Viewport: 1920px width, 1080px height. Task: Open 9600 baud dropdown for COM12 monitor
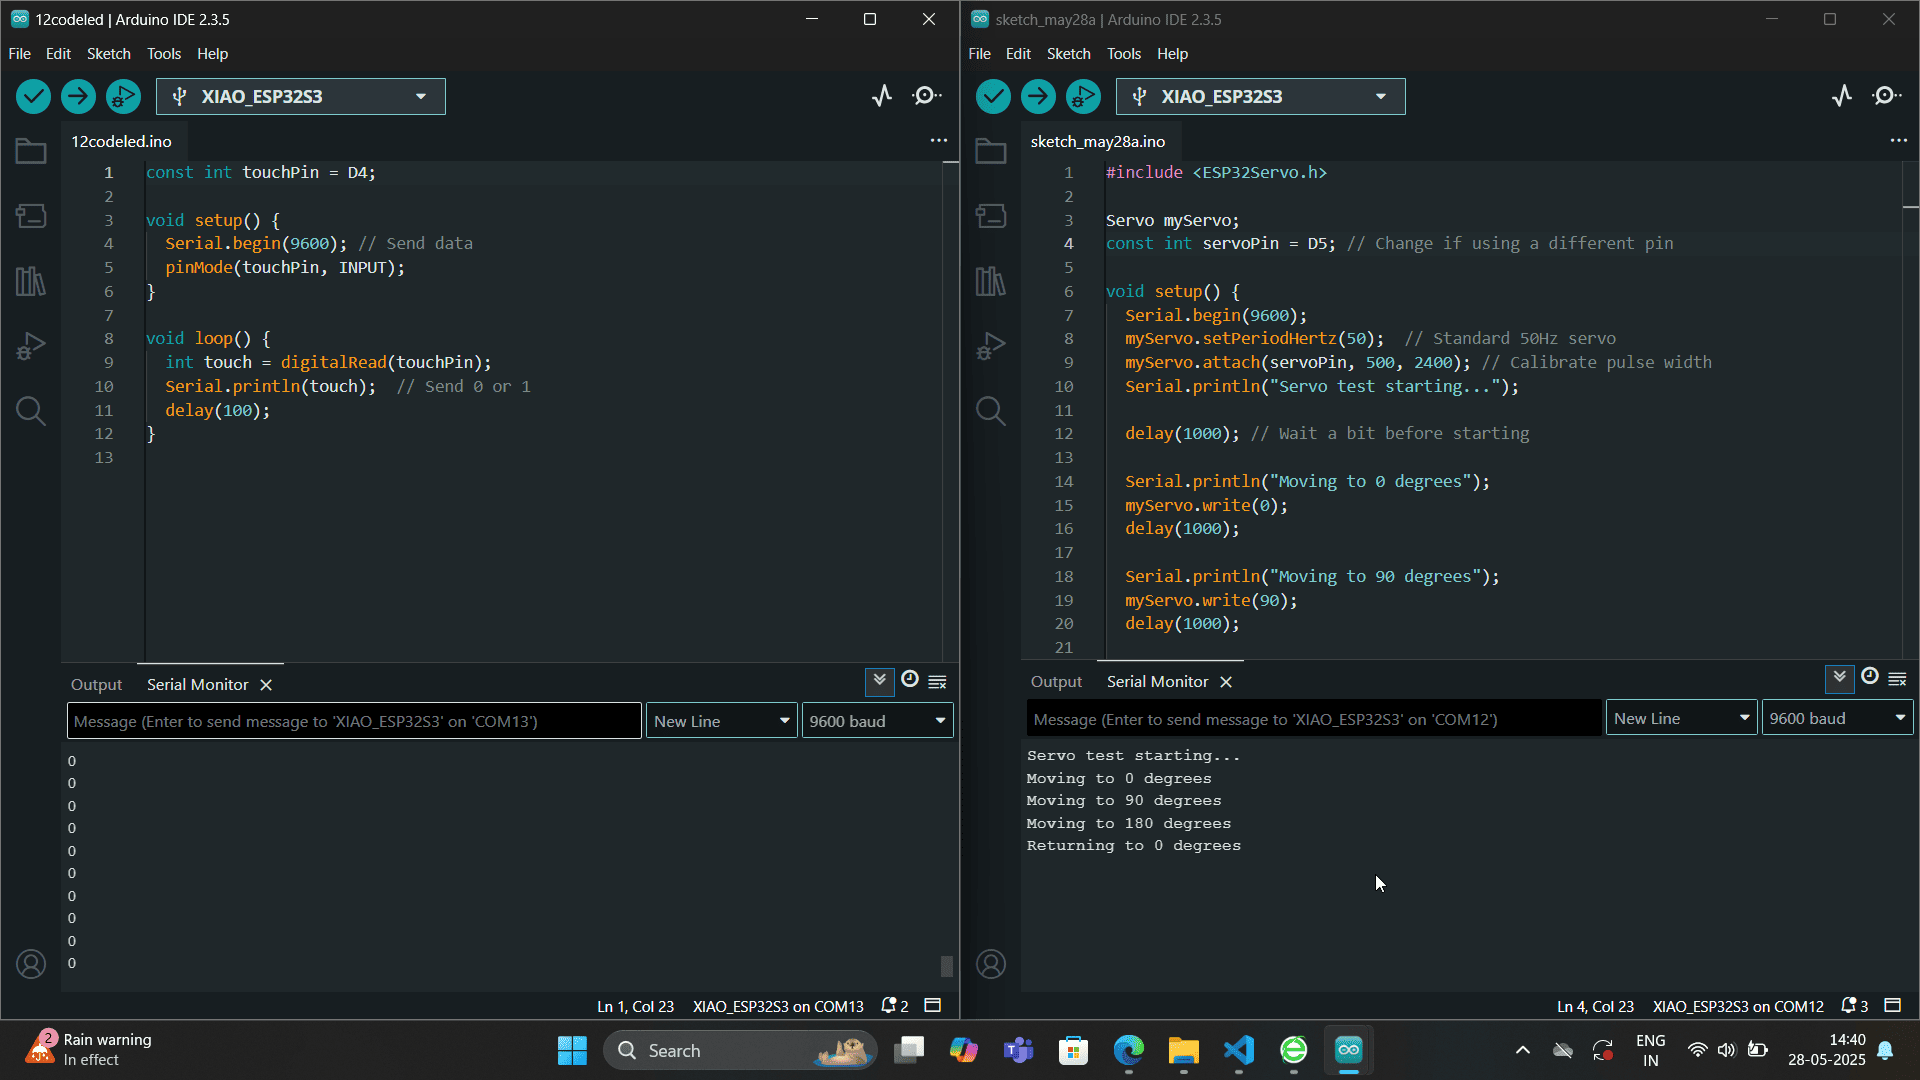[x=1837, y=718]
